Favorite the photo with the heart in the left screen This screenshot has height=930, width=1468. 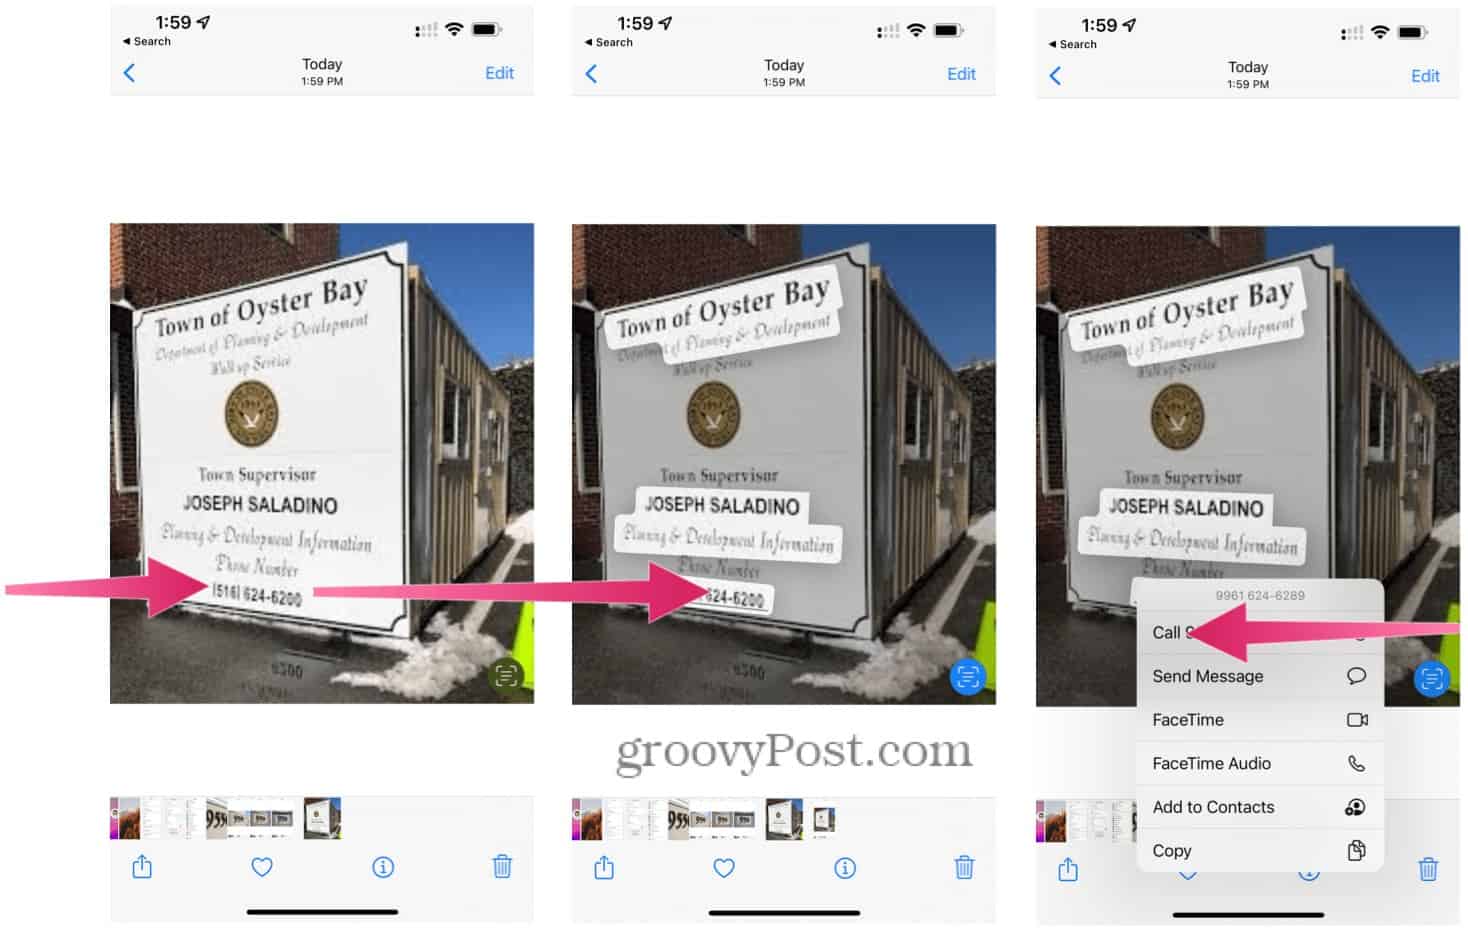coord(262,867)
